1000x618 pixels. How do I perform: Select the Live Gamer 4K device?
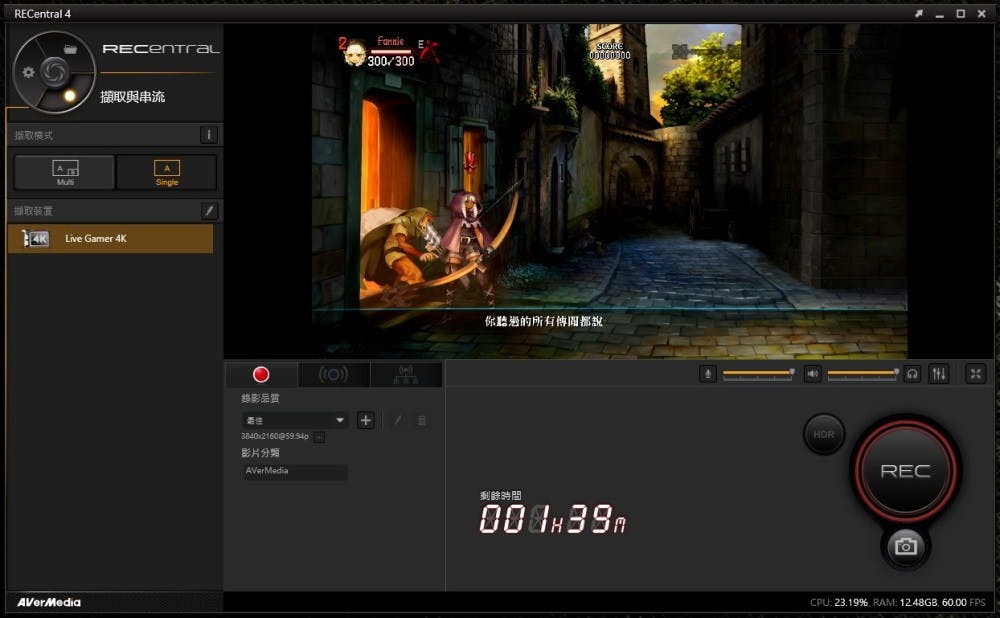pos(110,239)
